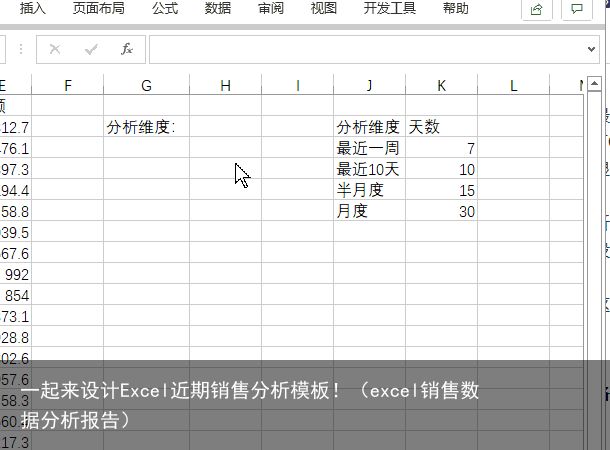Select the 开发工具 tab
The image size is (610, 450).
(390, 8)
